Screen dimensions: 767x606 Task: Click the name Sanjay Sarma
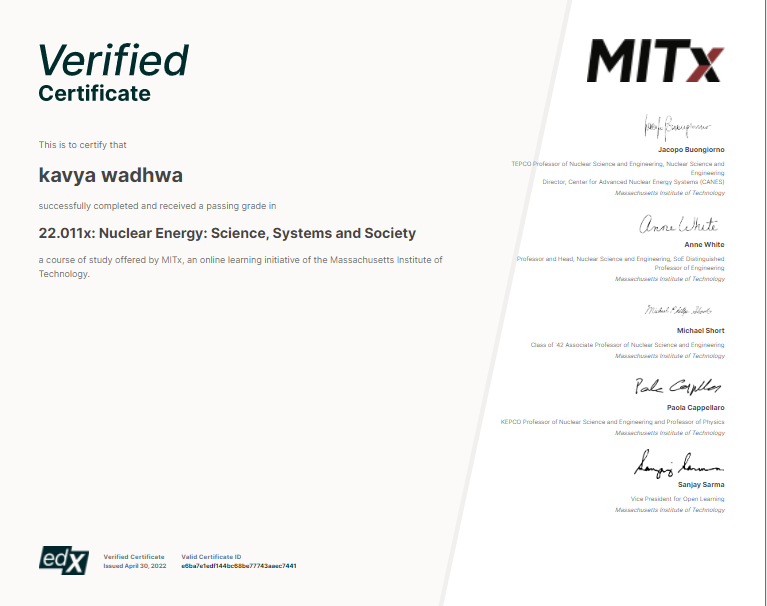point(701,485)
